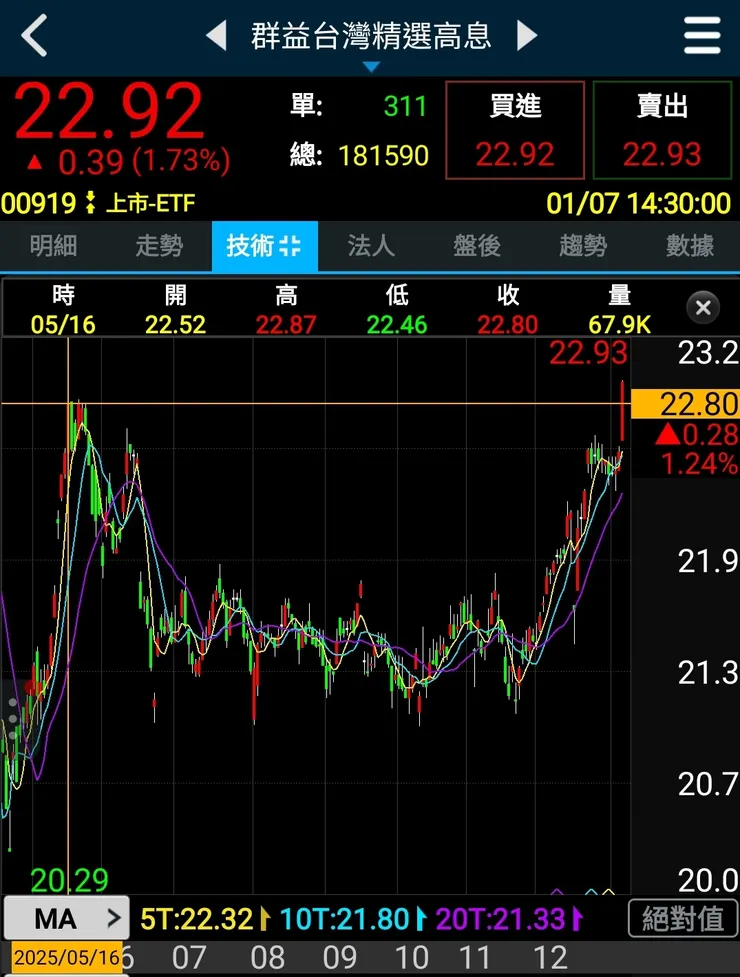Toggle the 絕對值 button
Viewport: 740px width, 977px height.
click(x=683, y=918)
